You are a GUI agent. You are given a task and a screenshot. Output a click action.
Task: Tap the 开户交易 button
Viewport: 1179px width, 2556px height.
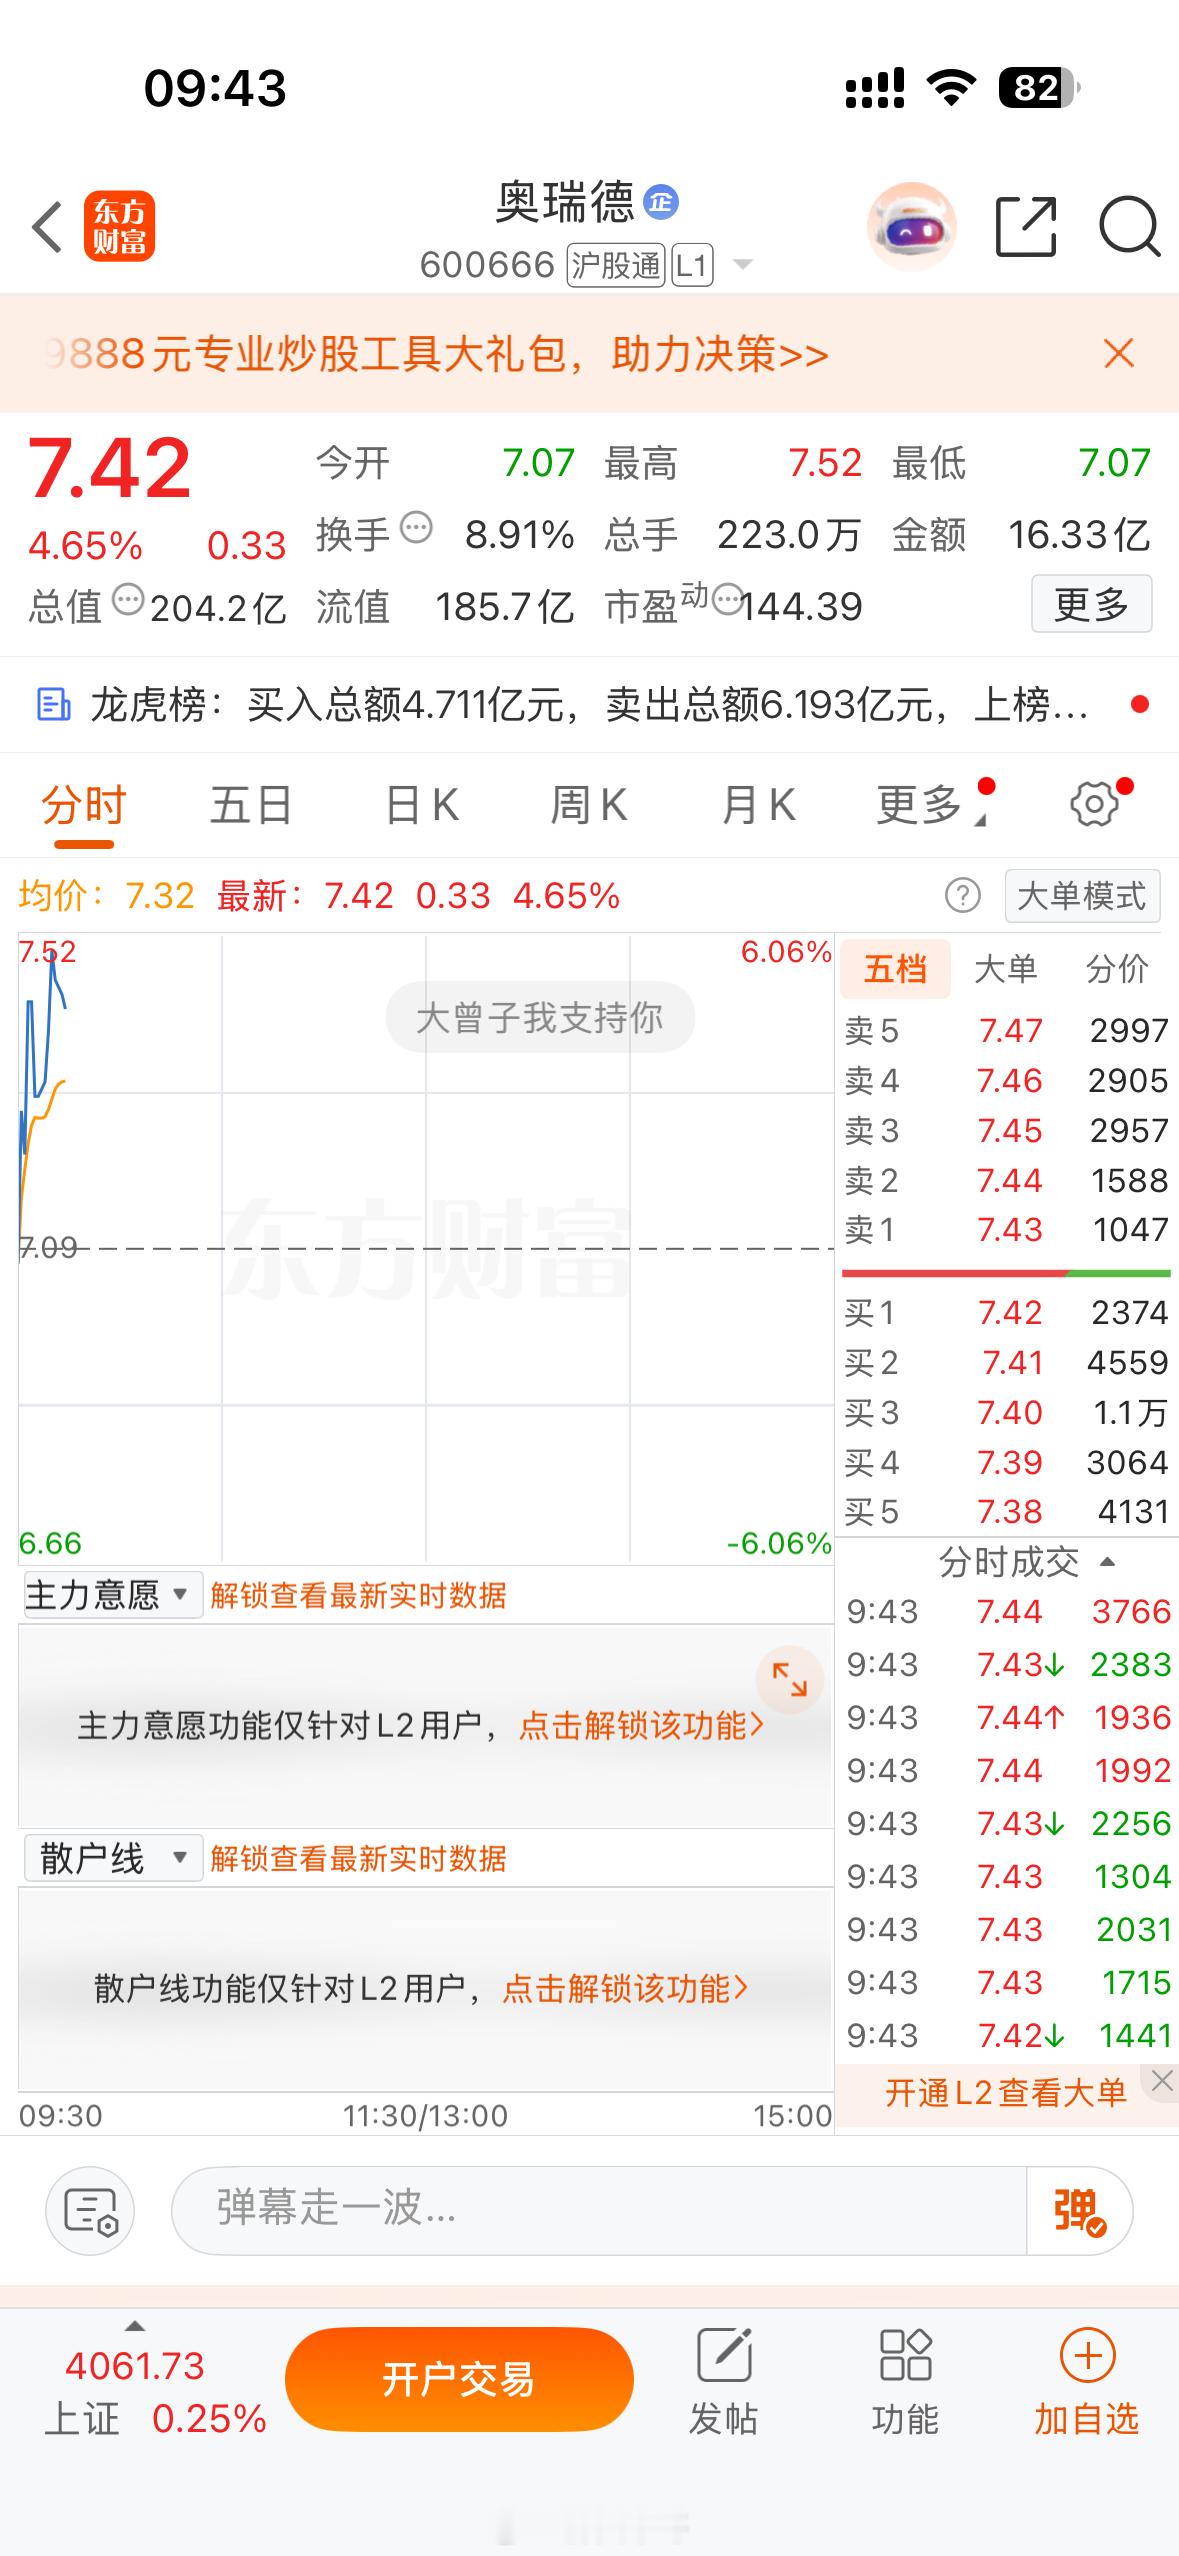[x=459, y=2380]
